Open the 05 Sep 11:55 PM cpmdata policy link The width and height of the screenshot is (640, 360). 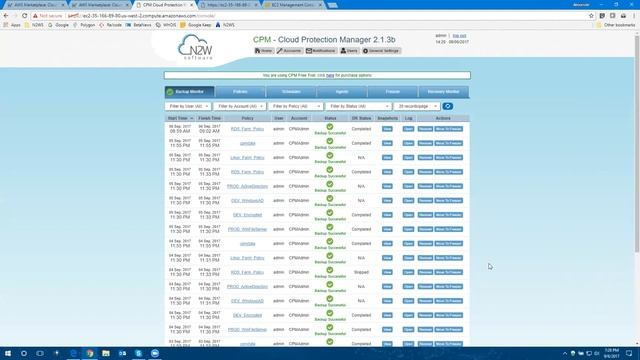click(247, 143)
